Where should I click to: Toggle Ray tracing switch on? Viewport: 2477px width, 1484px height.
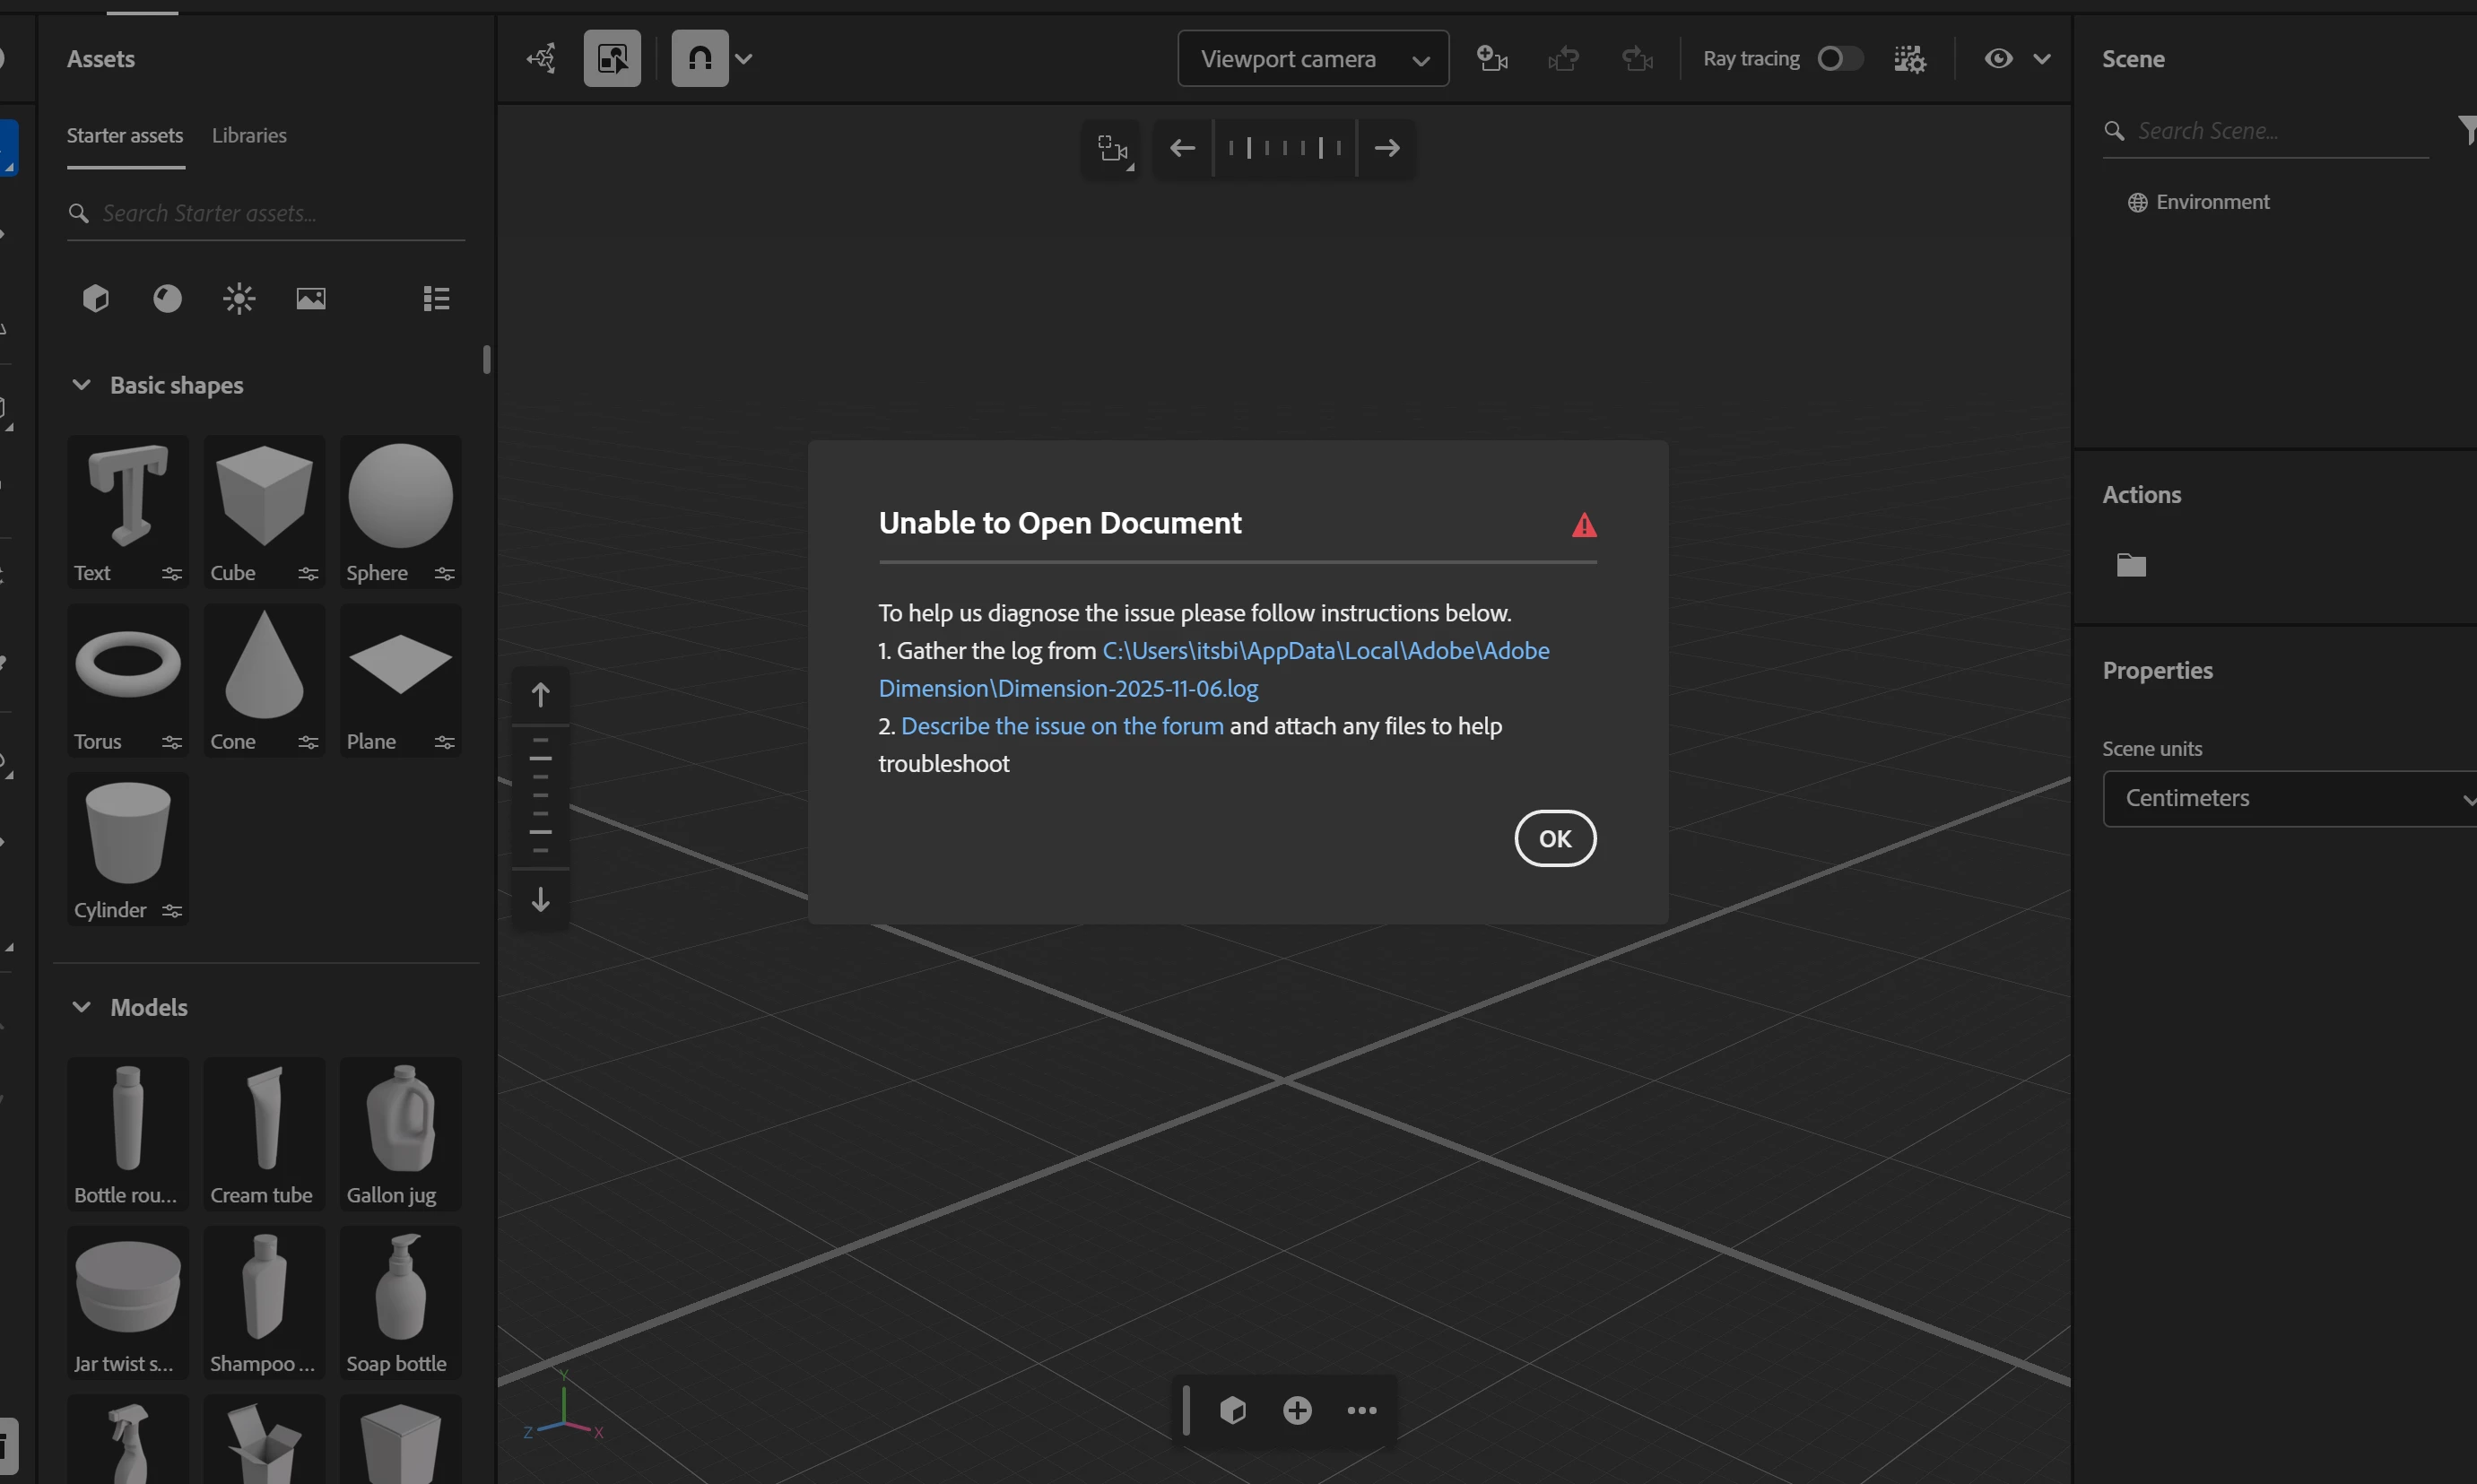click(x=1839, y=59)
